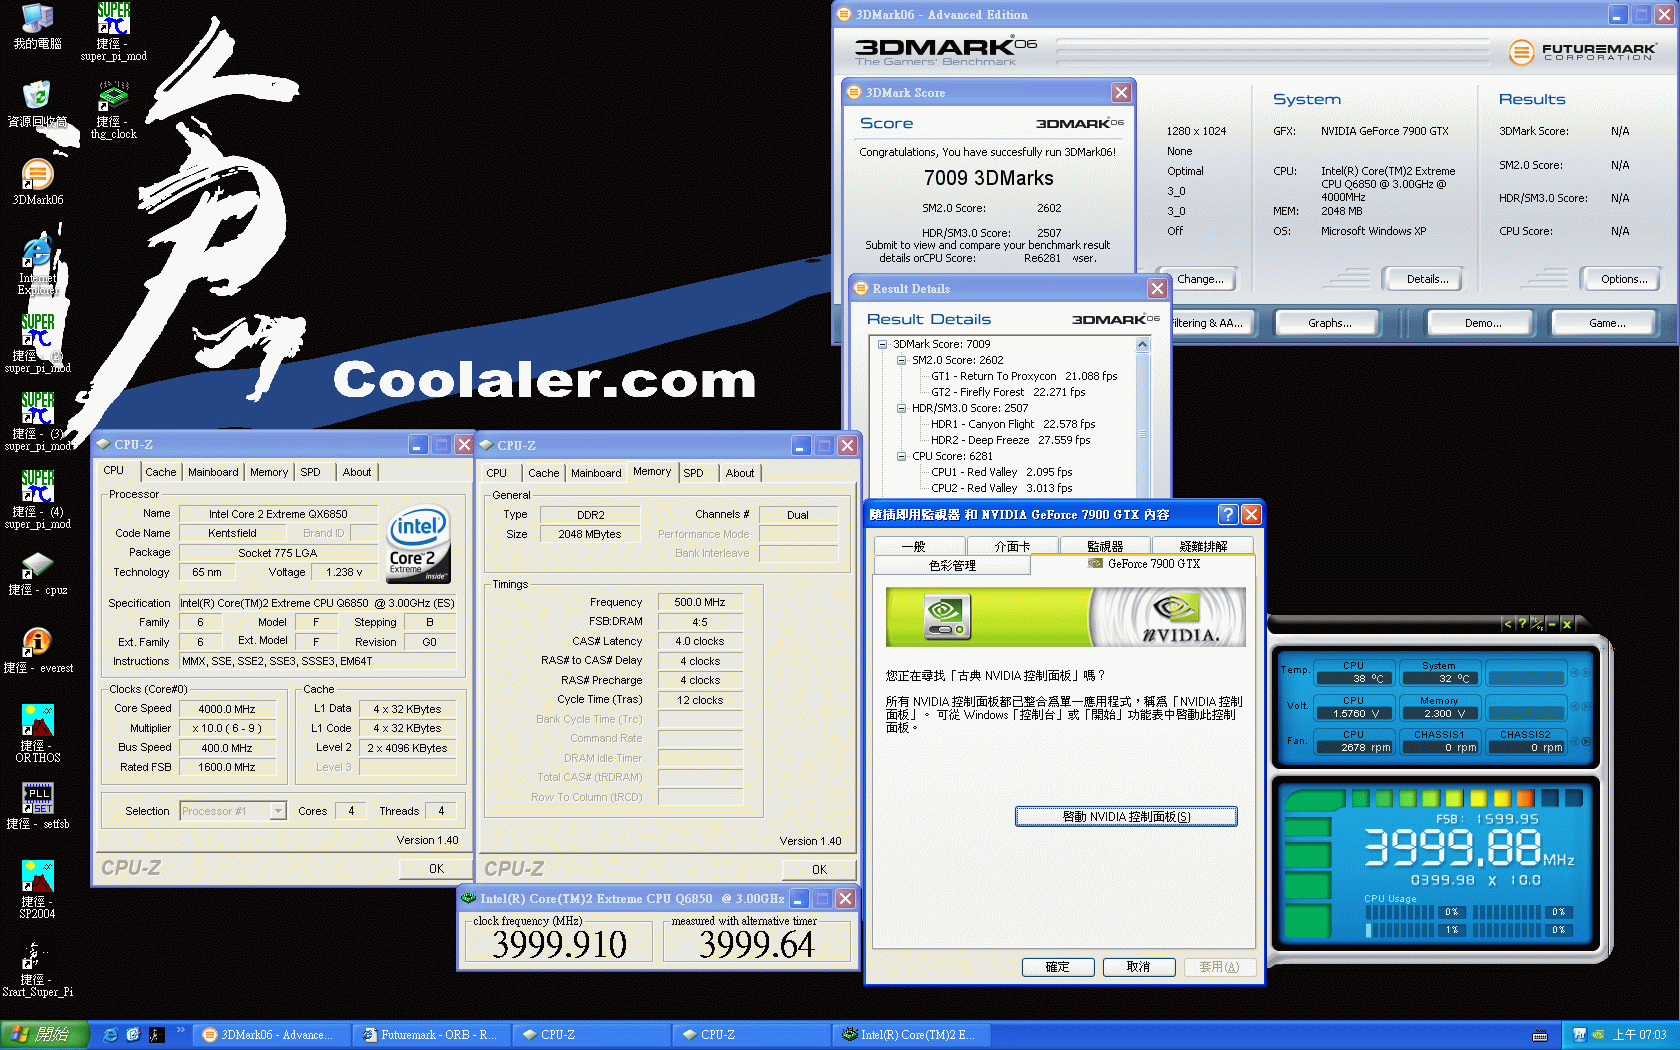Viewport: 1680px width, 1050px height.
Task: Open the 我的電腦 (My Computer) desktop icon
Action: click(x=37, y=27)
